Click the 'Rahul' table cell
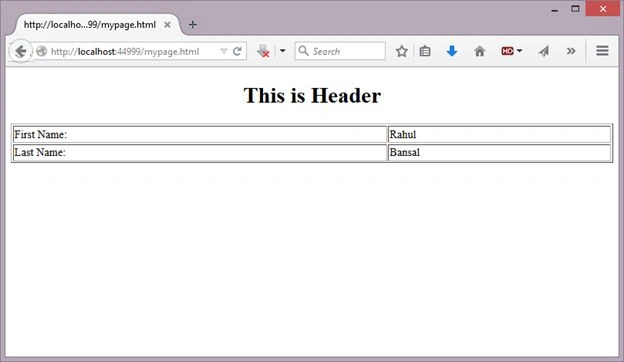Image resolution: width=624 pixels, height=362 pixels. (x=499, y=134)
